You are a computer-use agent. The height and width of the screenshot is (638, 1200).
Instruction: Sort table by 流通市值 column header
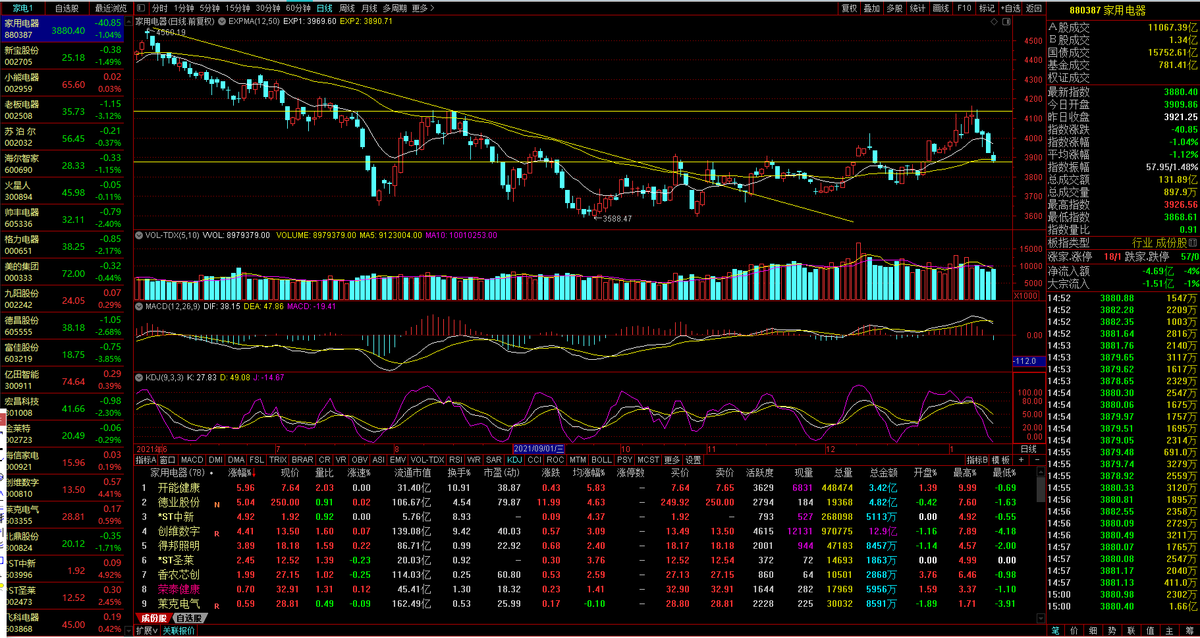tap(413, 472)
